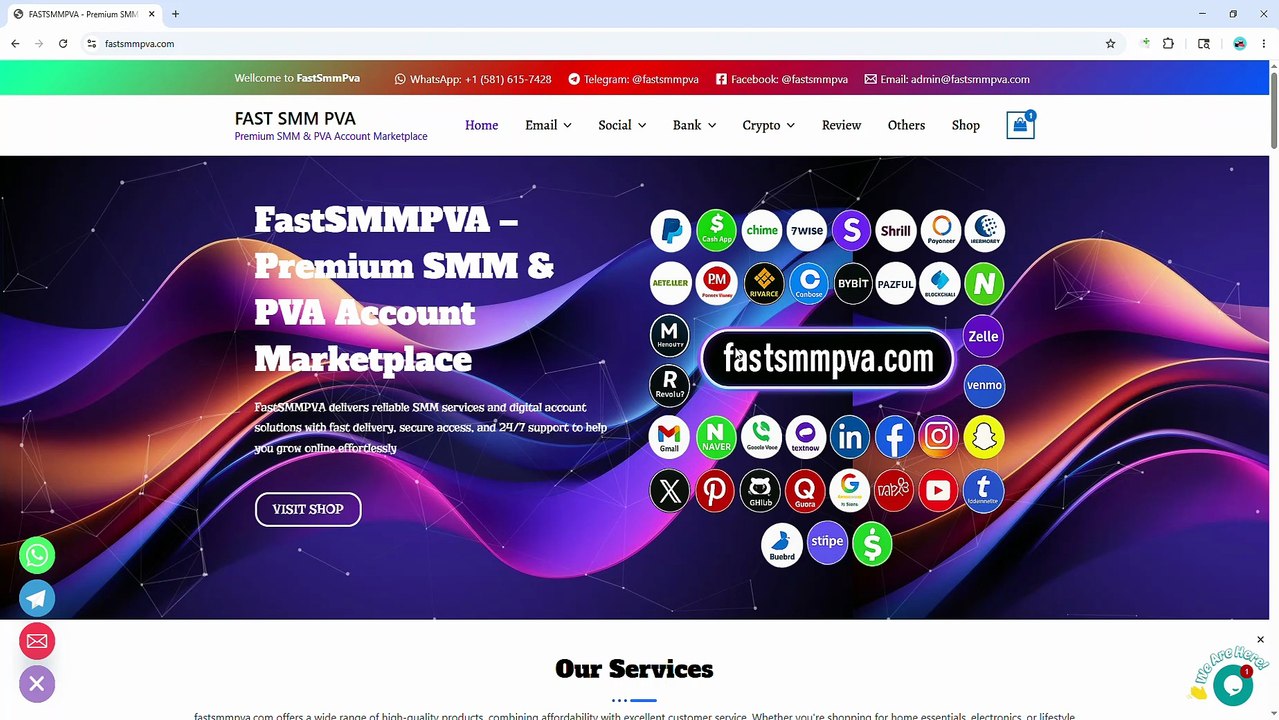This screenshot has width=1279, height=720.
Task: Click the Instagram logo circle
Action: pos(938,437)
